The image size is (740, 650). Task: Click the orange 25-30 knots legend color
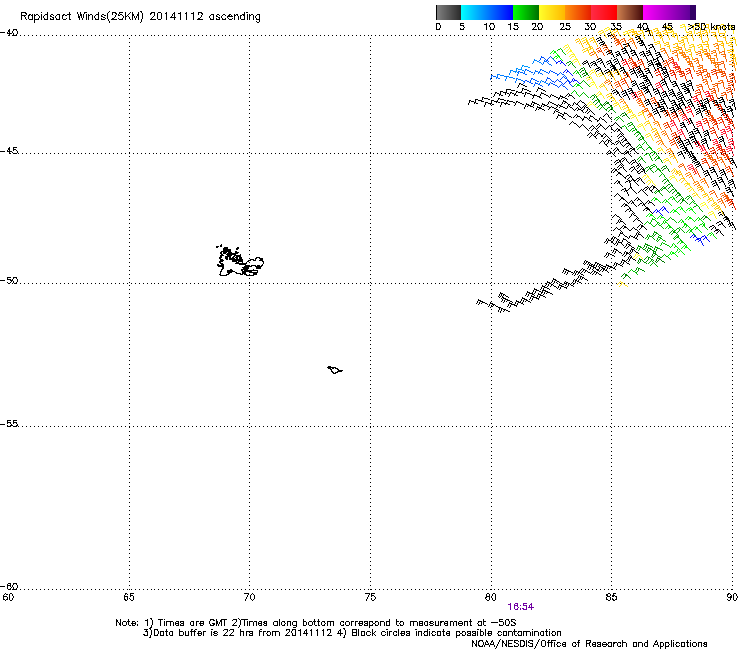coord(578,12)
